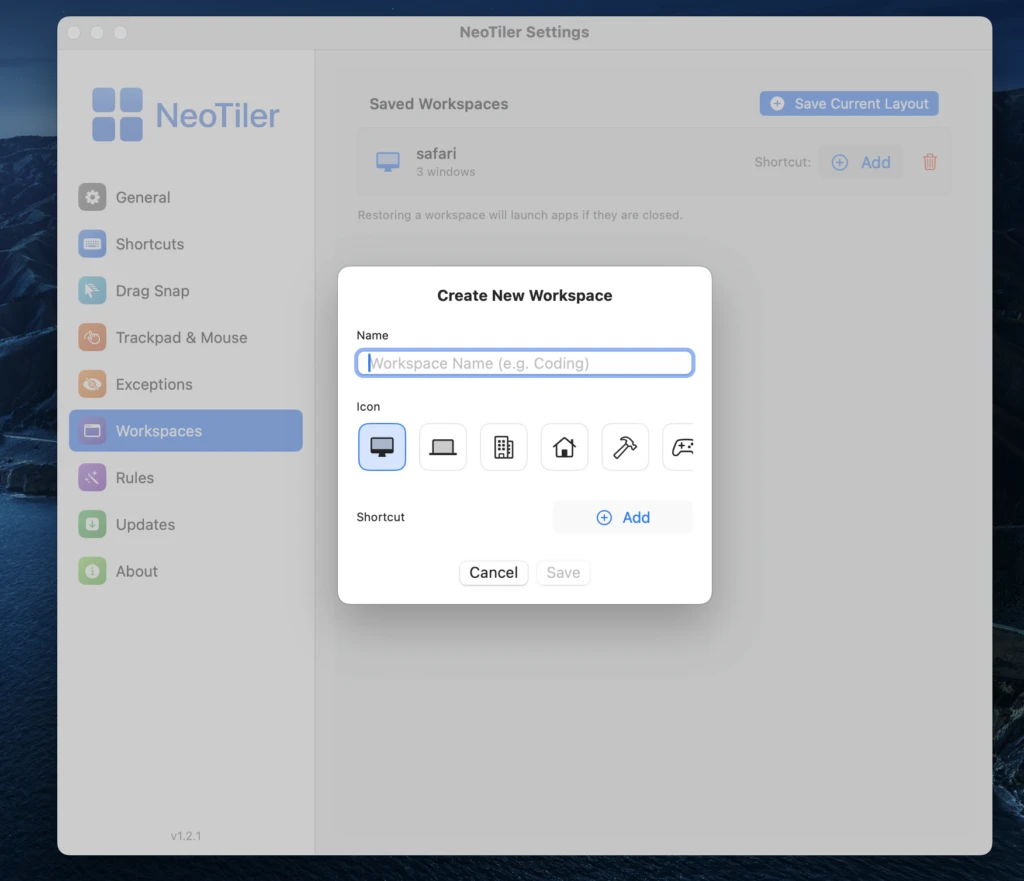
Task: Click the Shortcuts keyboard icon
Action: coord(92,244)
